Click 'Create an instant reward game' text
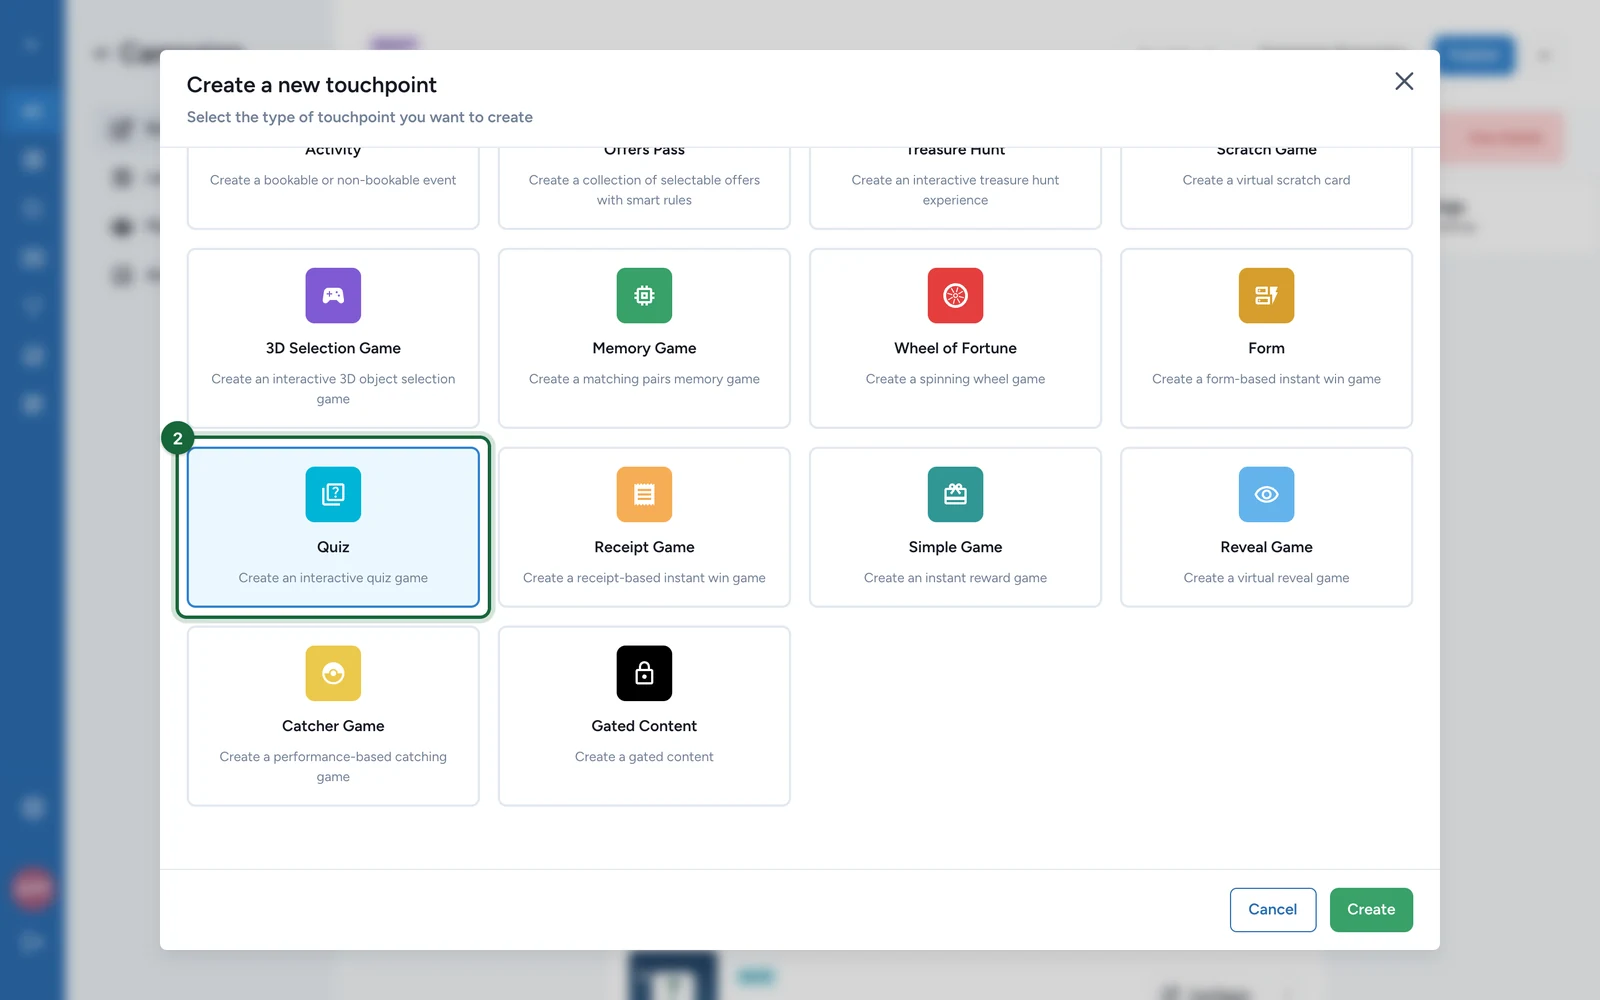 [955, 578]
